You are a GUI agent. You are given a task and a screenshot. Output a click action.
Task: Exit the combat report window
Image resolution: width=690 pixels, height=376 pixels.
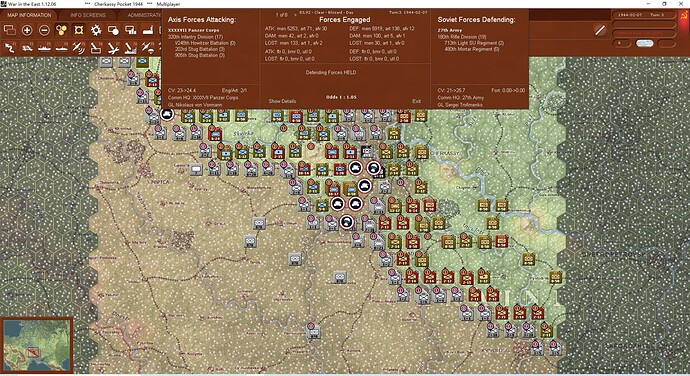[416, 101]
